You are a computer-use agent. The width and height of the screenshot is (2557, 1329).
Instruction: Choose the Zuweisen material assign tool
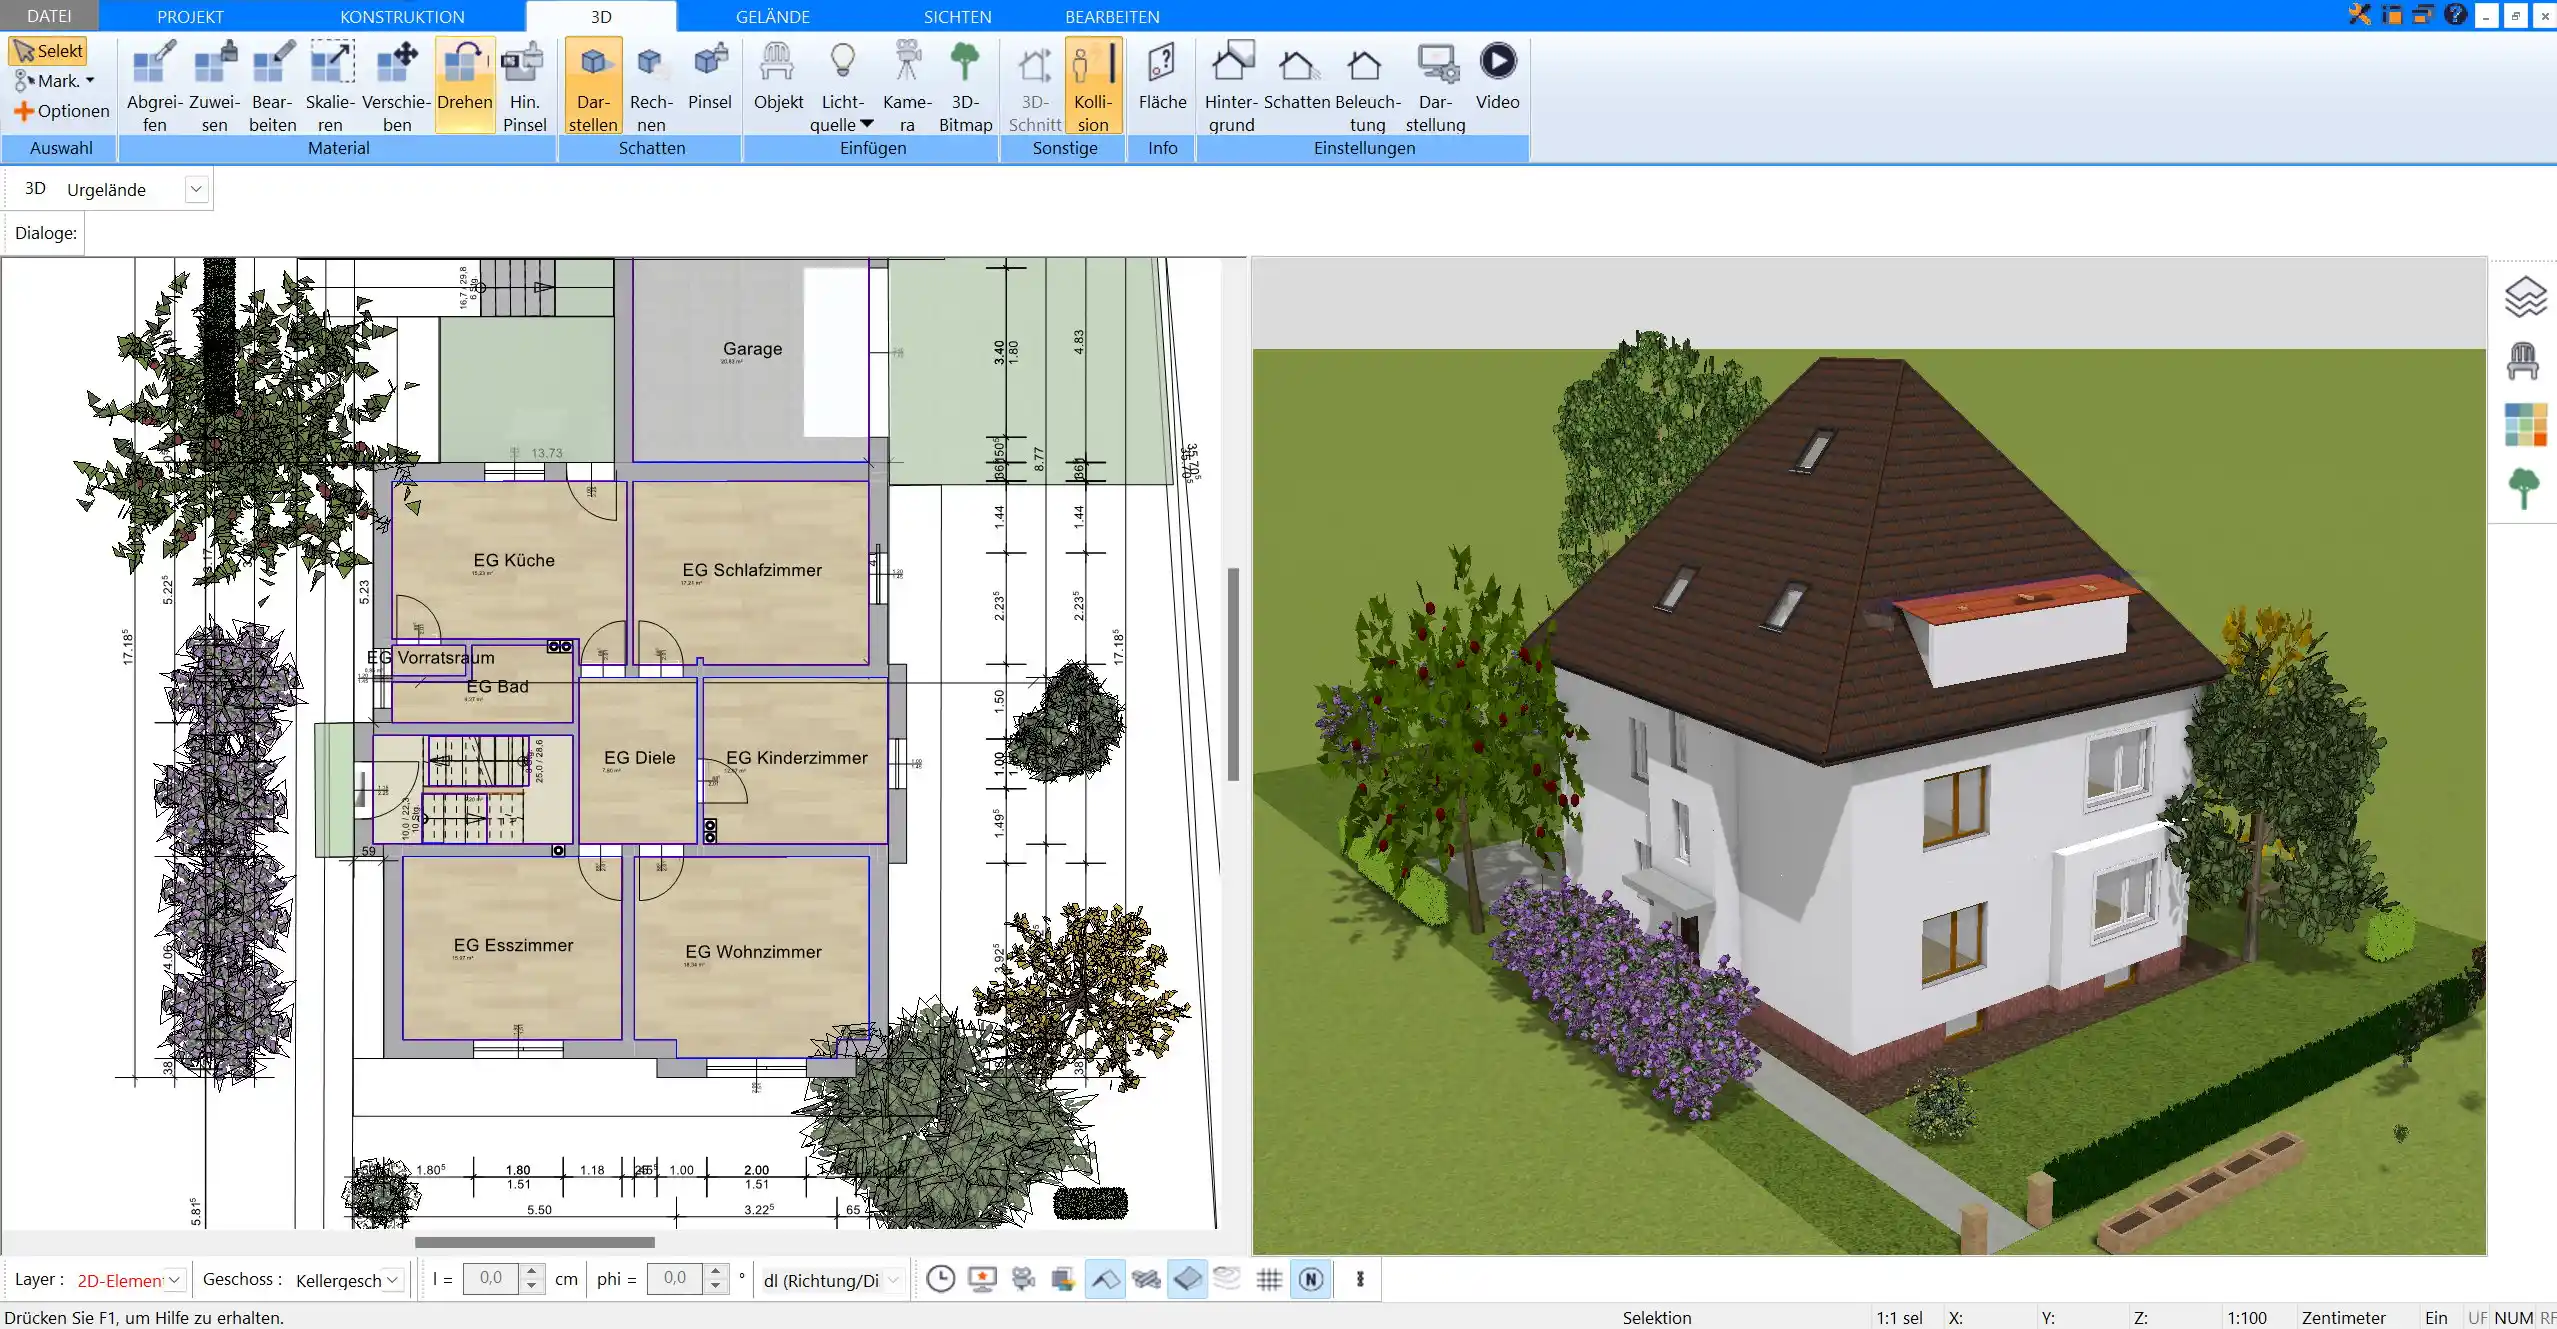pyautogui.click(x=214, y=86)
